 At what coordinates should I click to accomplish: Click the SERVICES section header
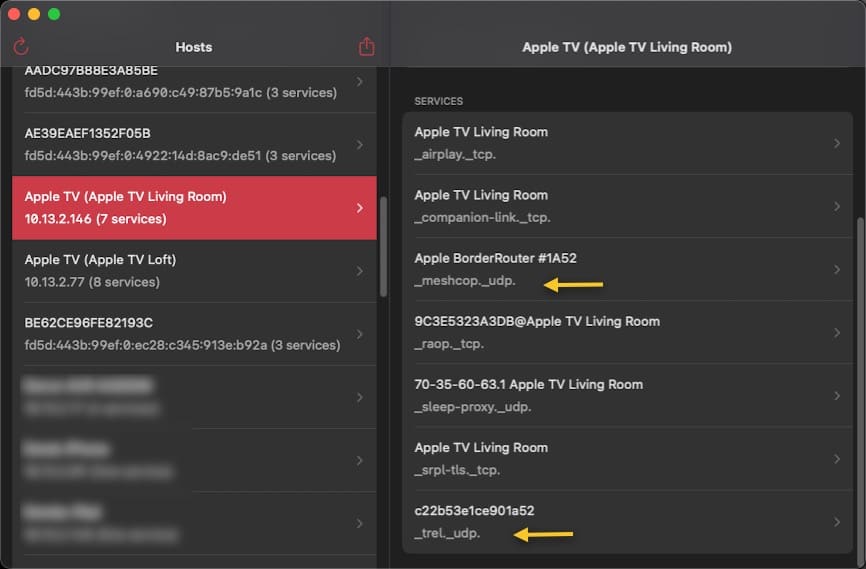click(x=439, y=101)
